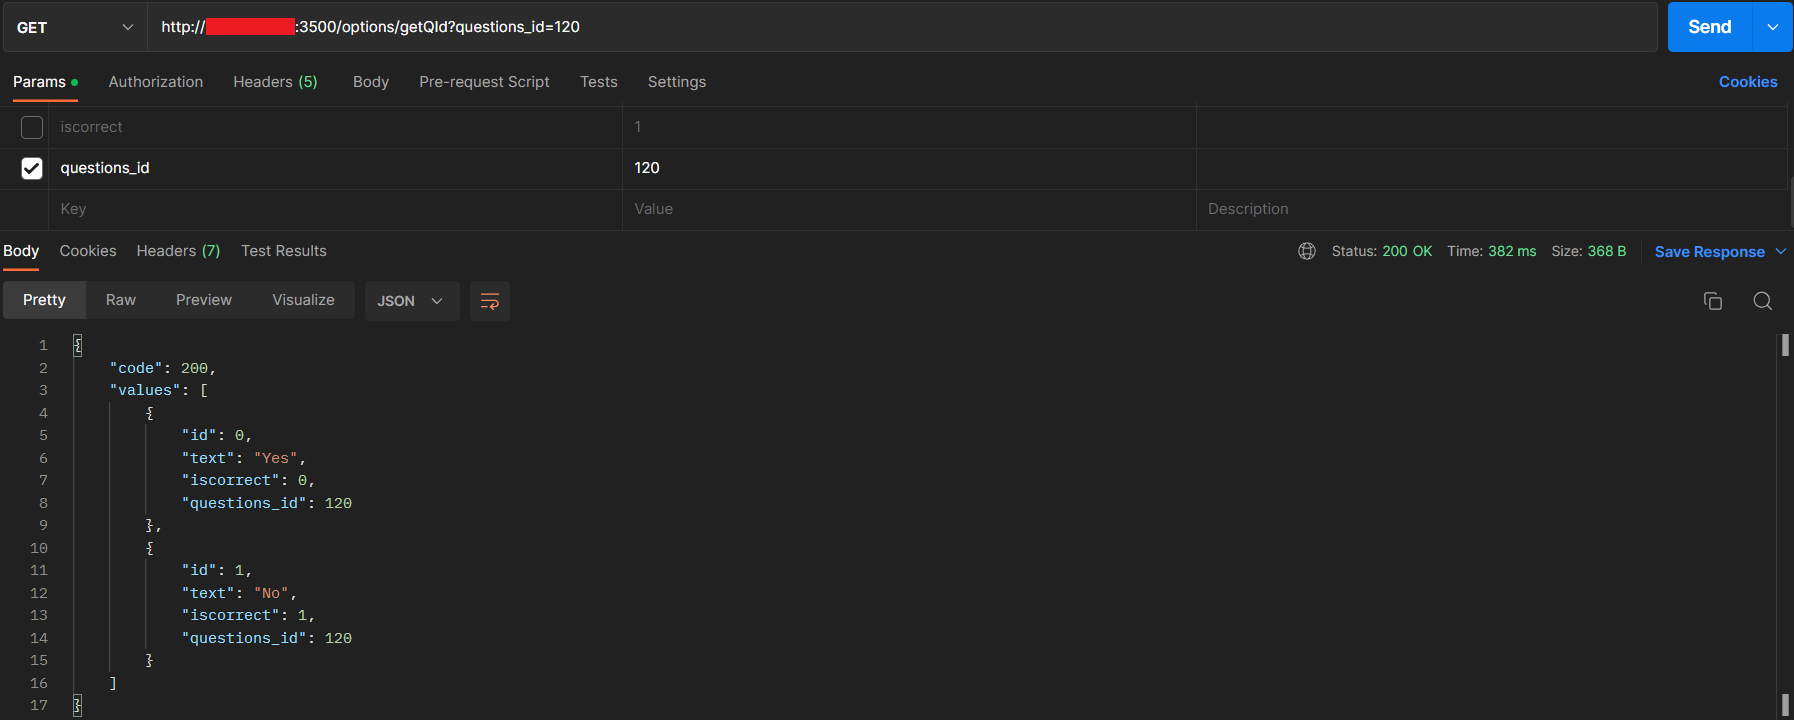View the Test Results tab

coord(283,251)
